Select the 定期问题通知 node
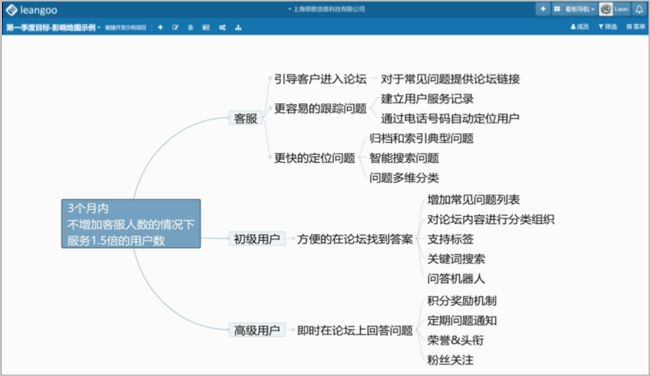The width and height of the screenshot is (650, 376). (x=462, y=320)
